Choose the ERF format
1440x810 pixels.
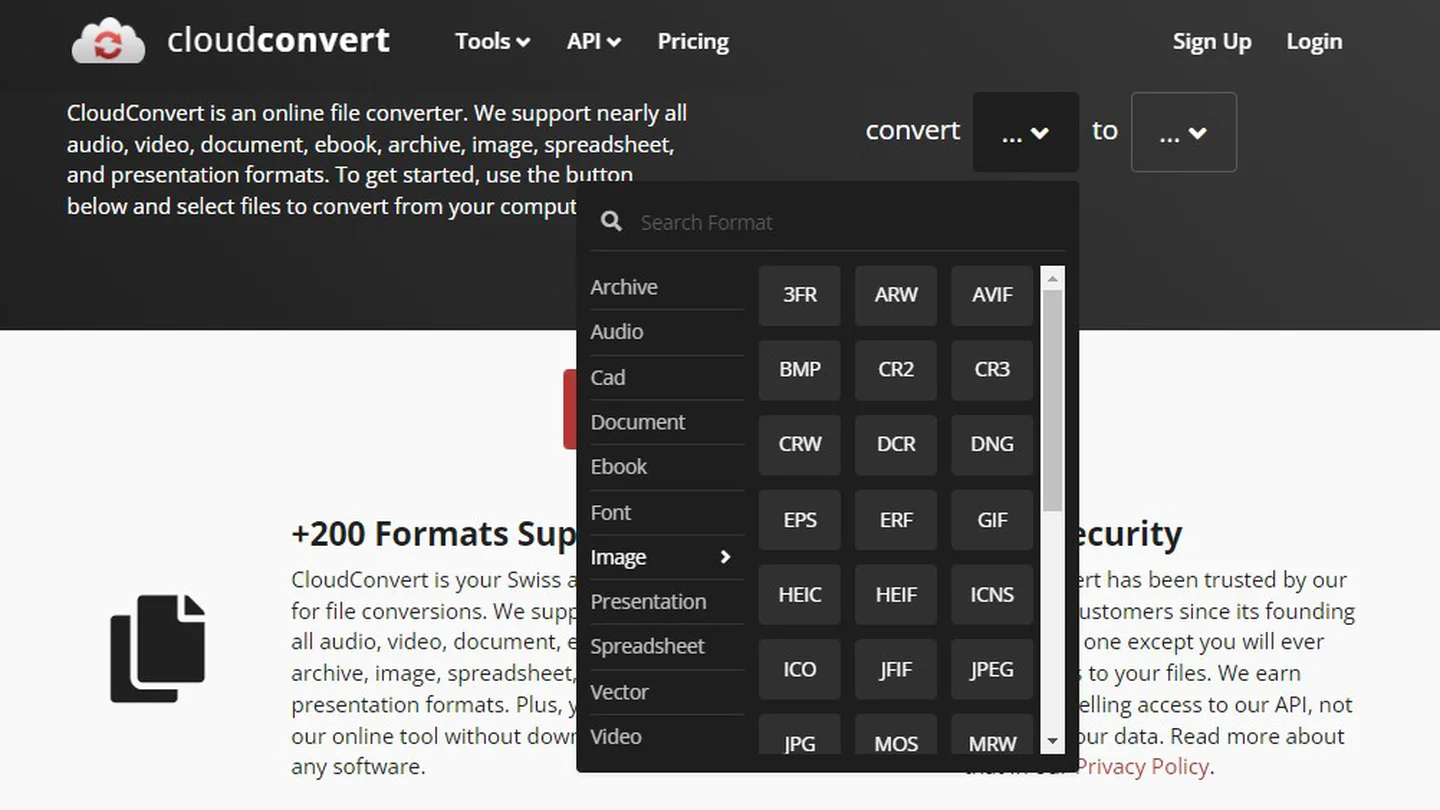pos(896,520)
